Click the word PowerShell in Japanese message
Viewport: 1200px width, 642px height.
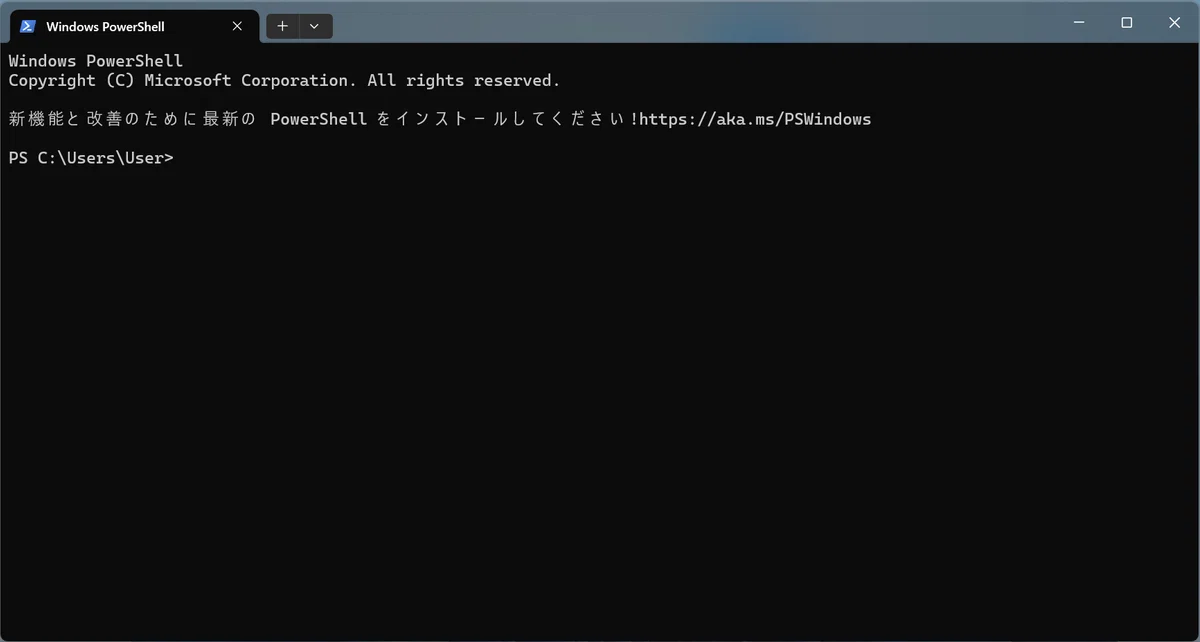pyautogui.click(x=318, y=119)
